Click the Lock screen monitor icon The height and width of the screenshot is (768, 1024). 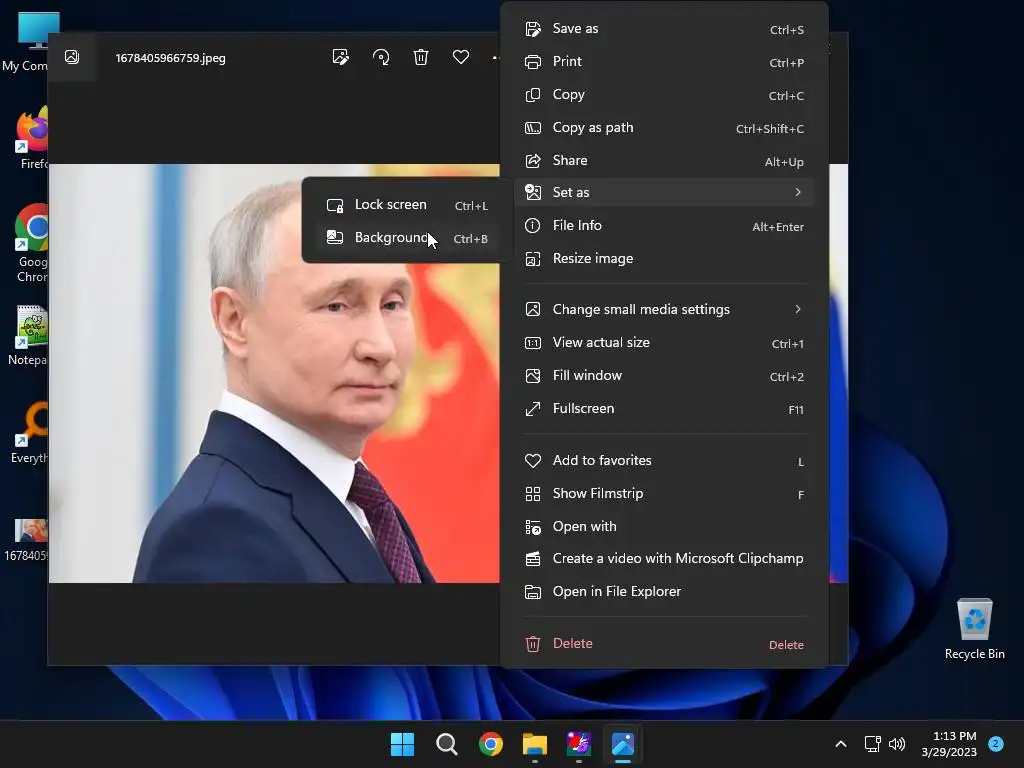(335, 206)
